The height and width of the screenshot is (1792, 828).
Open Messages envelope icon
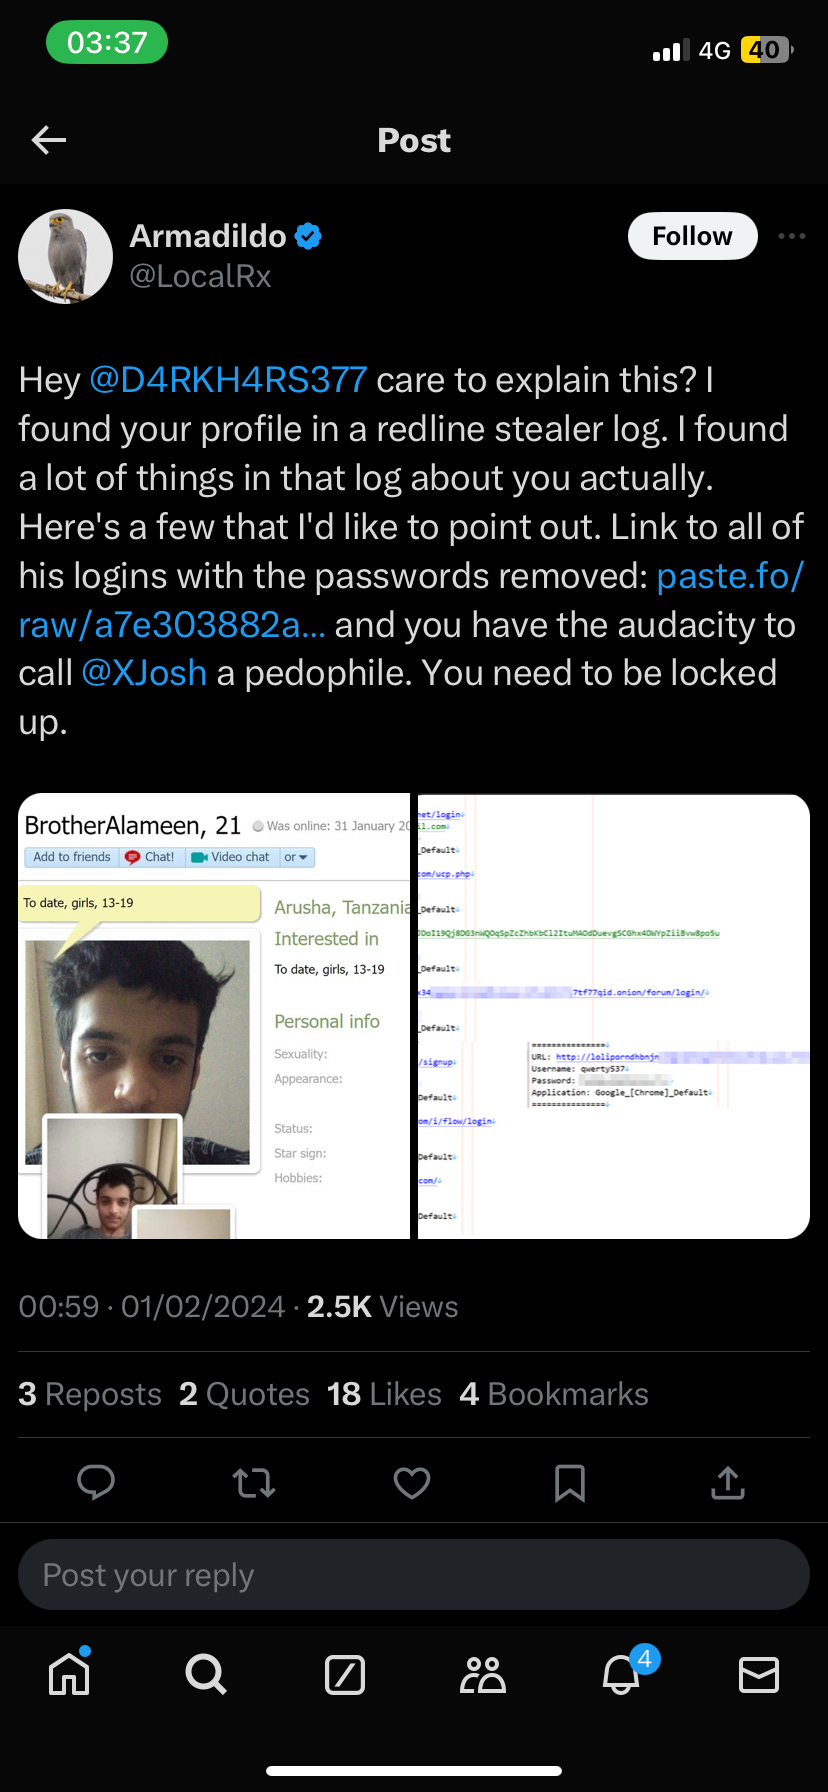click(x=759, y=1675)
